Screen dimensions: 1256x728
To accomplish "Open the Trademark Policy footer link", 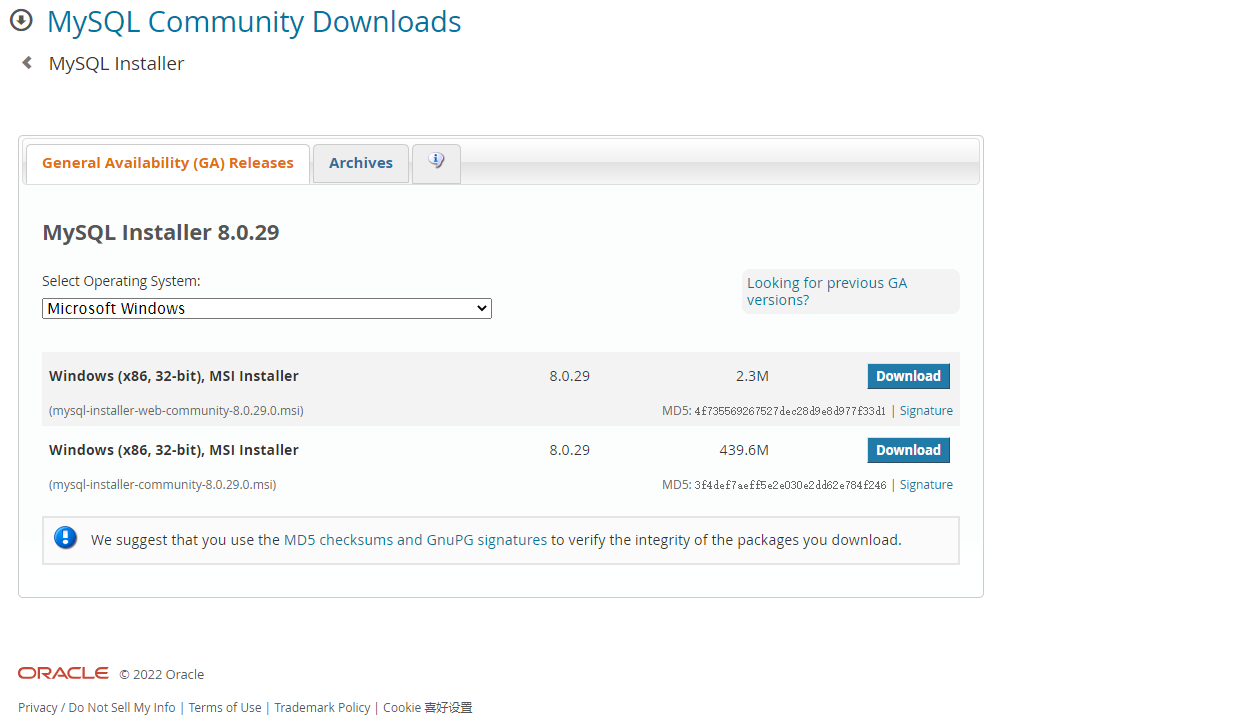I will pos(322,707).
